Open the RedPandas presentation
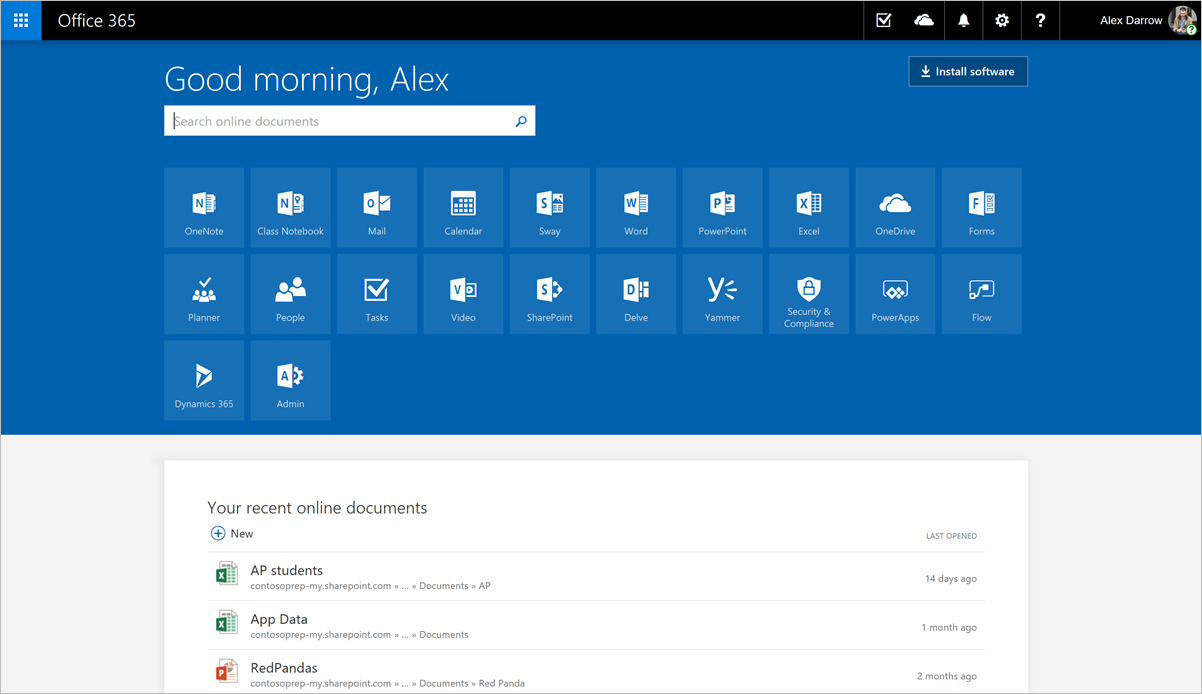 pos(284,668)
